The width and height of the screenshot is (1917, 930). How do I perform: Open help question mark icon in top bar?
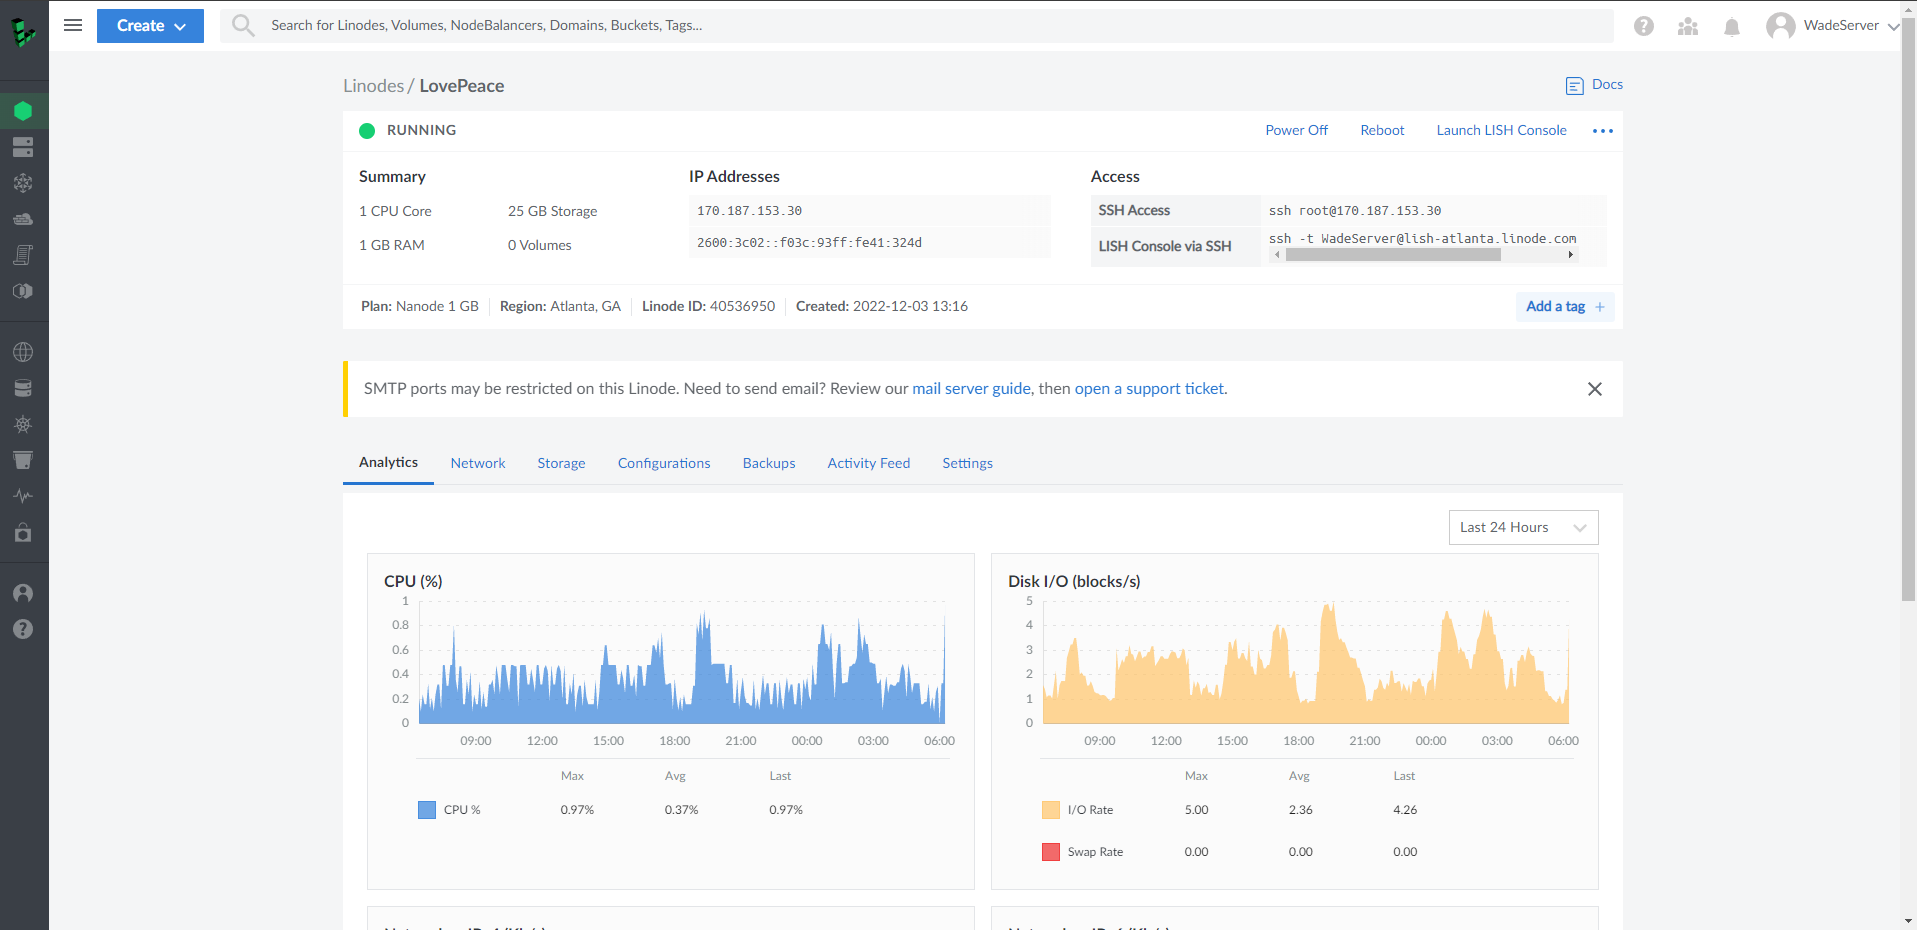[1644, 26]
